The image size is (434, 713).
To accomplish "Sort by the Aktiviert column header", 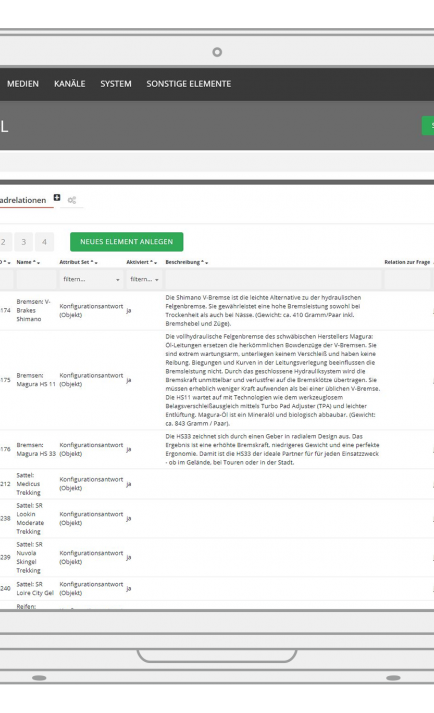I will [x=141, y=262].
